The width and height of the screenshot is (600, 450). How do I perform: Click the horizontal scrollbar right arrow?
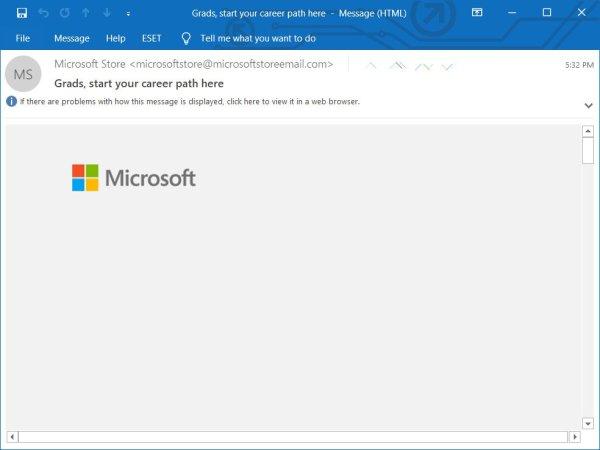click(574, 437)
